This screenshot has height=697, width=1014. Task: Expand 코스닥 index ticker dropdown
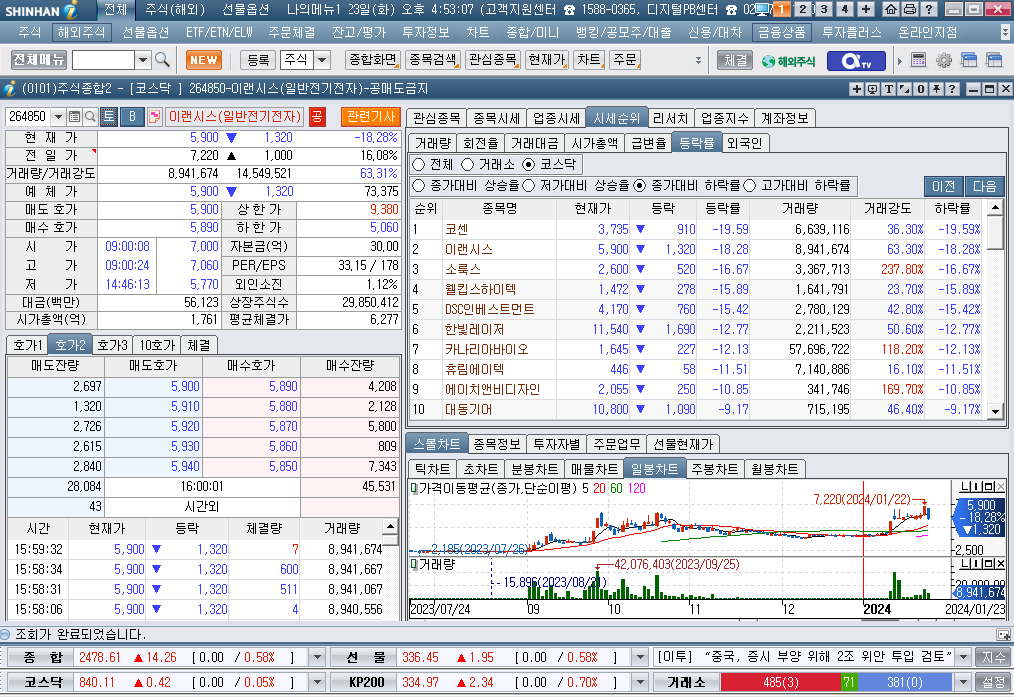(317, 682)
